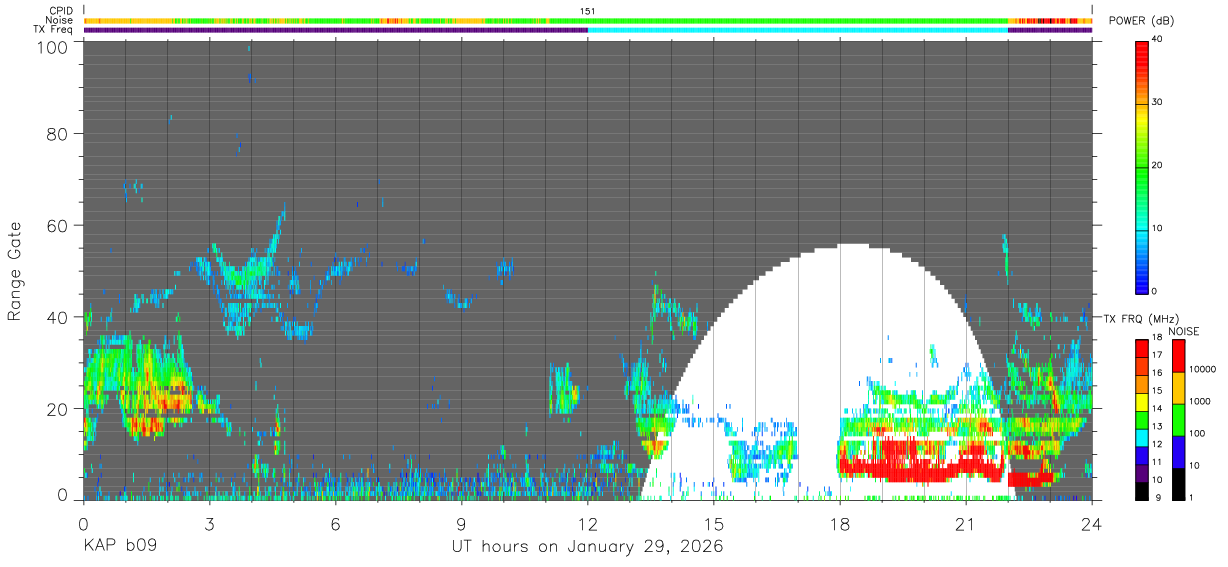Viewport: 1228px width, 567px height.
Task: Click the y-axis tick label 20
Action: (x=57, y=409)
